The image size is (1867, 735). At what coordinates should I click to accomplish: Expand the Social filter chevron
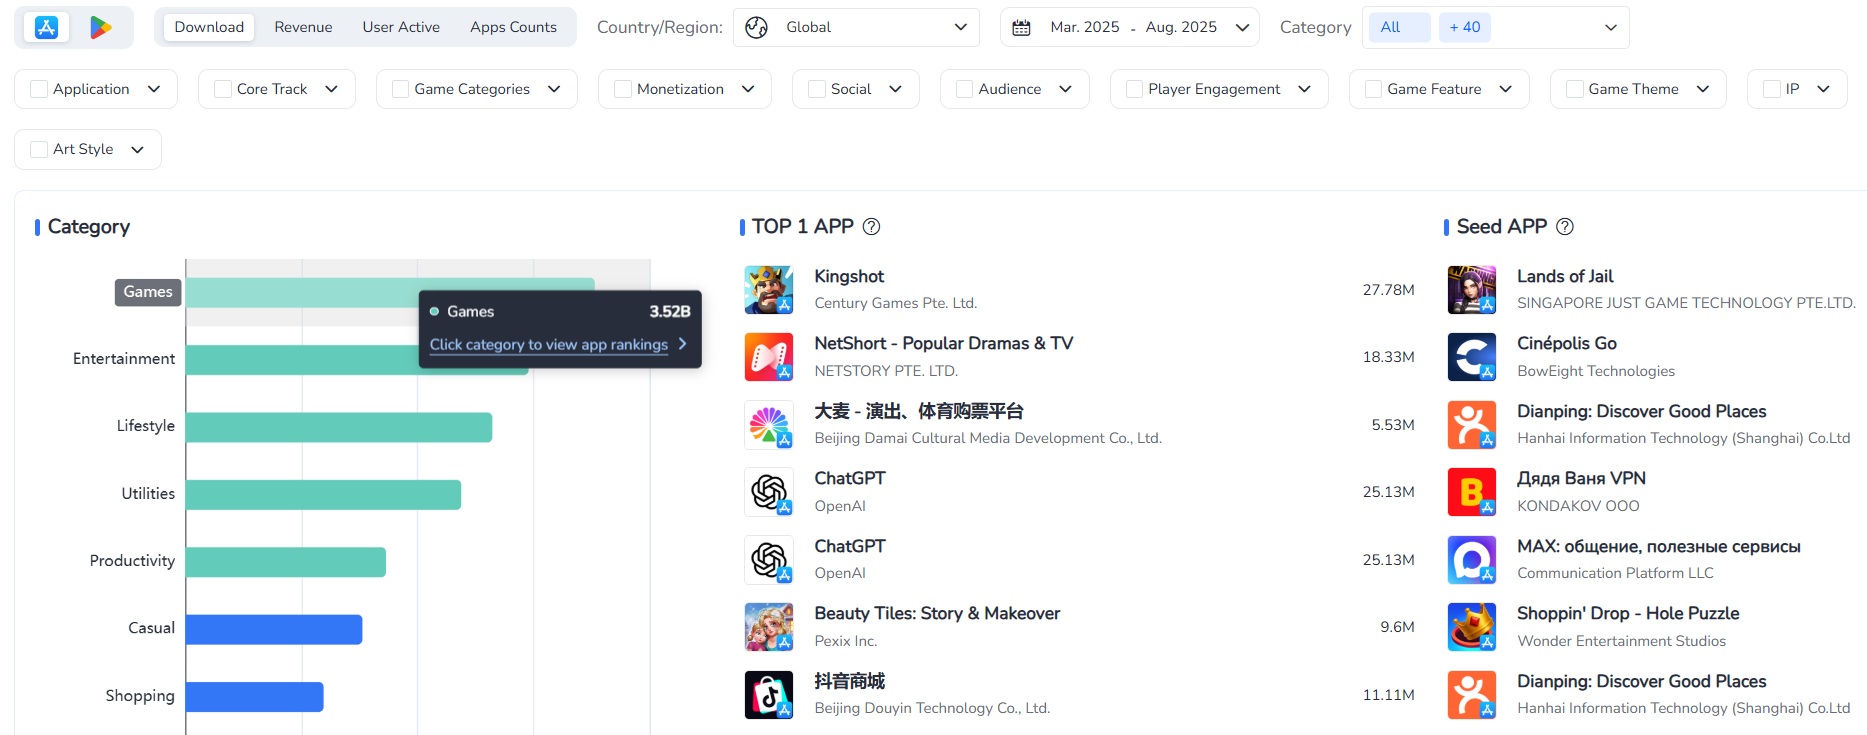(896, 89)
